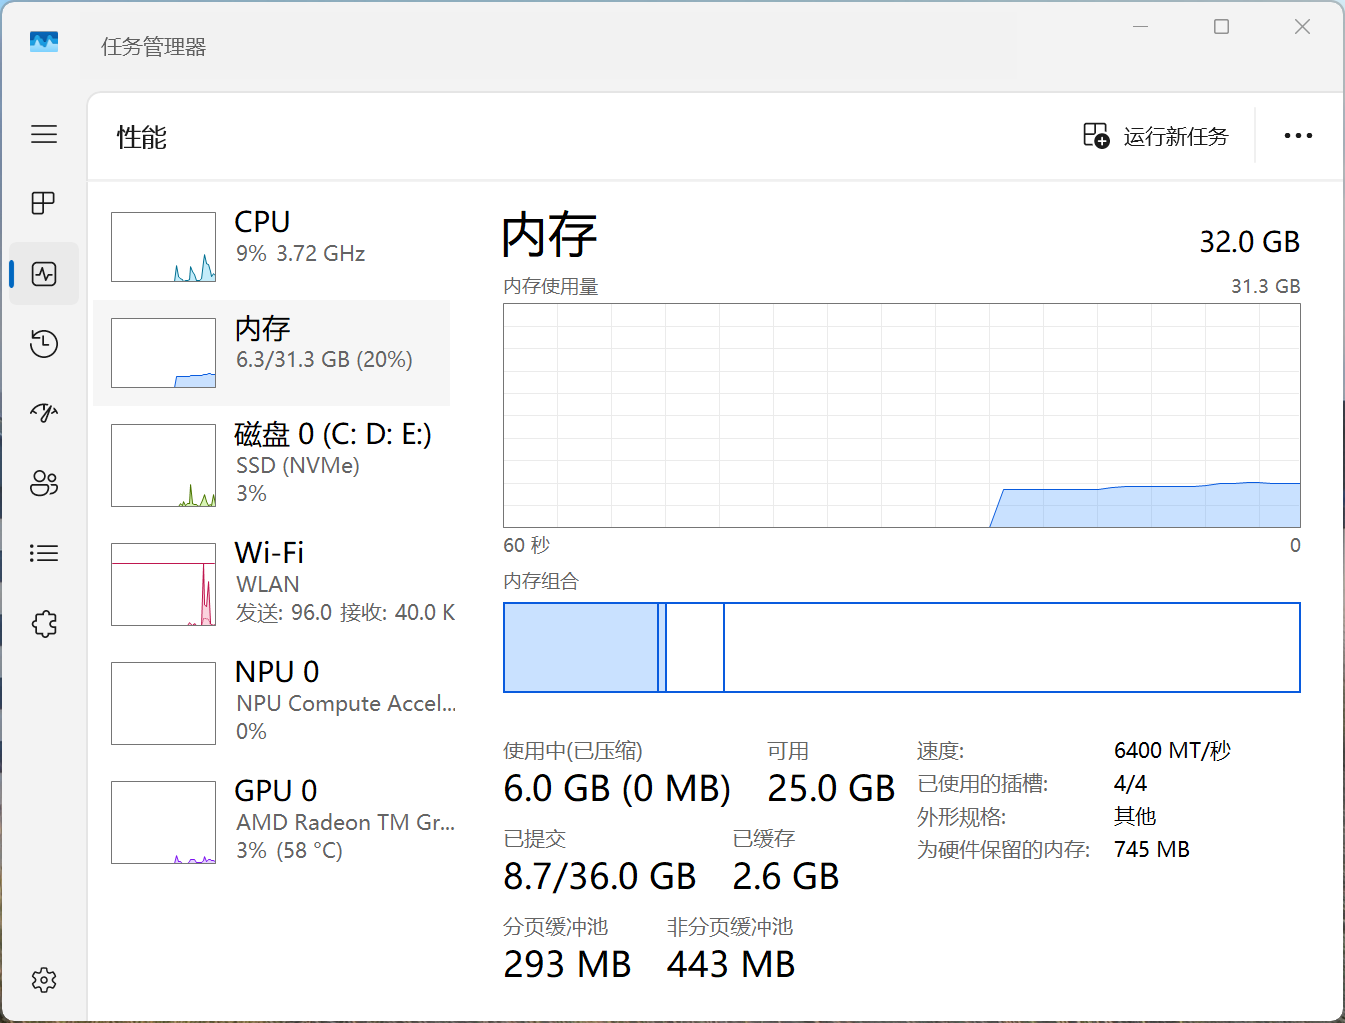
Task: Click the Task Manager title bar icon
Action: pos(44,42)
